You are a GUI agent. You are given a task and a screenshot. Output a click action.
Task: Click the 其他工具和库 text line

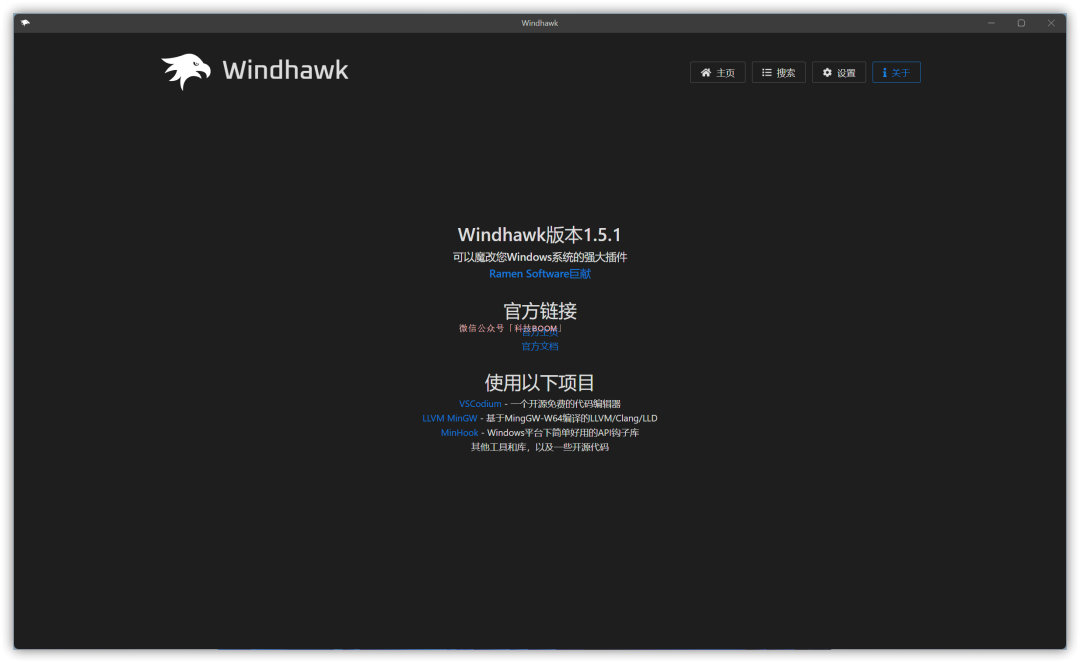540,447
